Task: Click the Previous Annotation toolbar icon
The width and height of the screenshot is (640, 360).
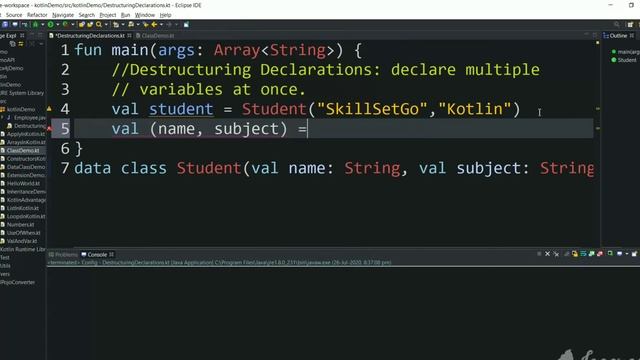Action: coord(131,24)
